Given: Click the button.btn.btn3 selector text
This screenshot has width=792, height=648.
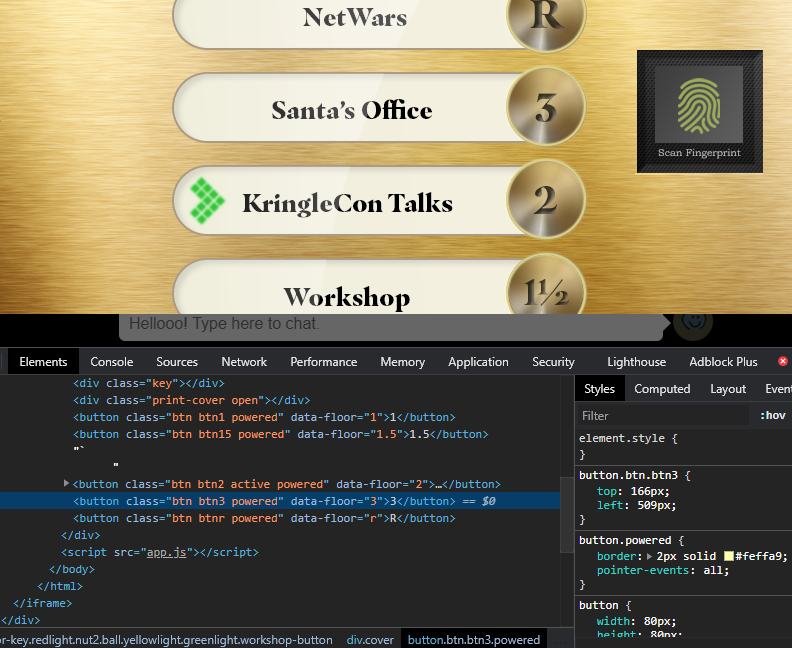Looking at the screenshot, I should (628, 475).
